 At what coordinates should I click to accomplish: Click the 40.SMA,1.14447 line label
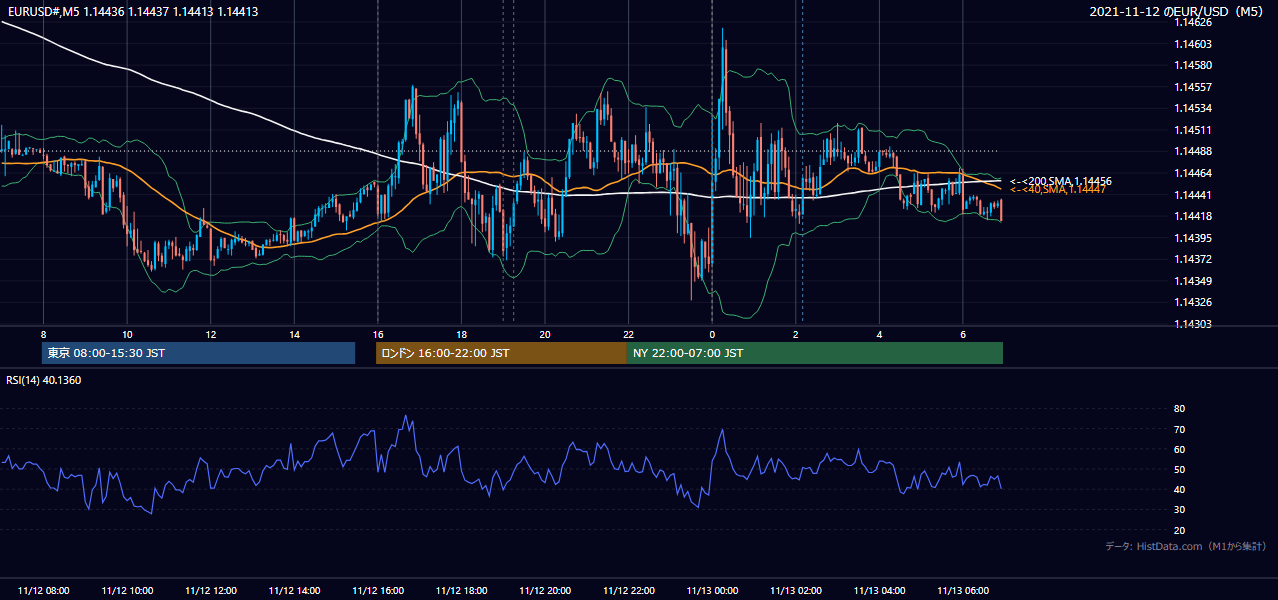click(1058, 190)
